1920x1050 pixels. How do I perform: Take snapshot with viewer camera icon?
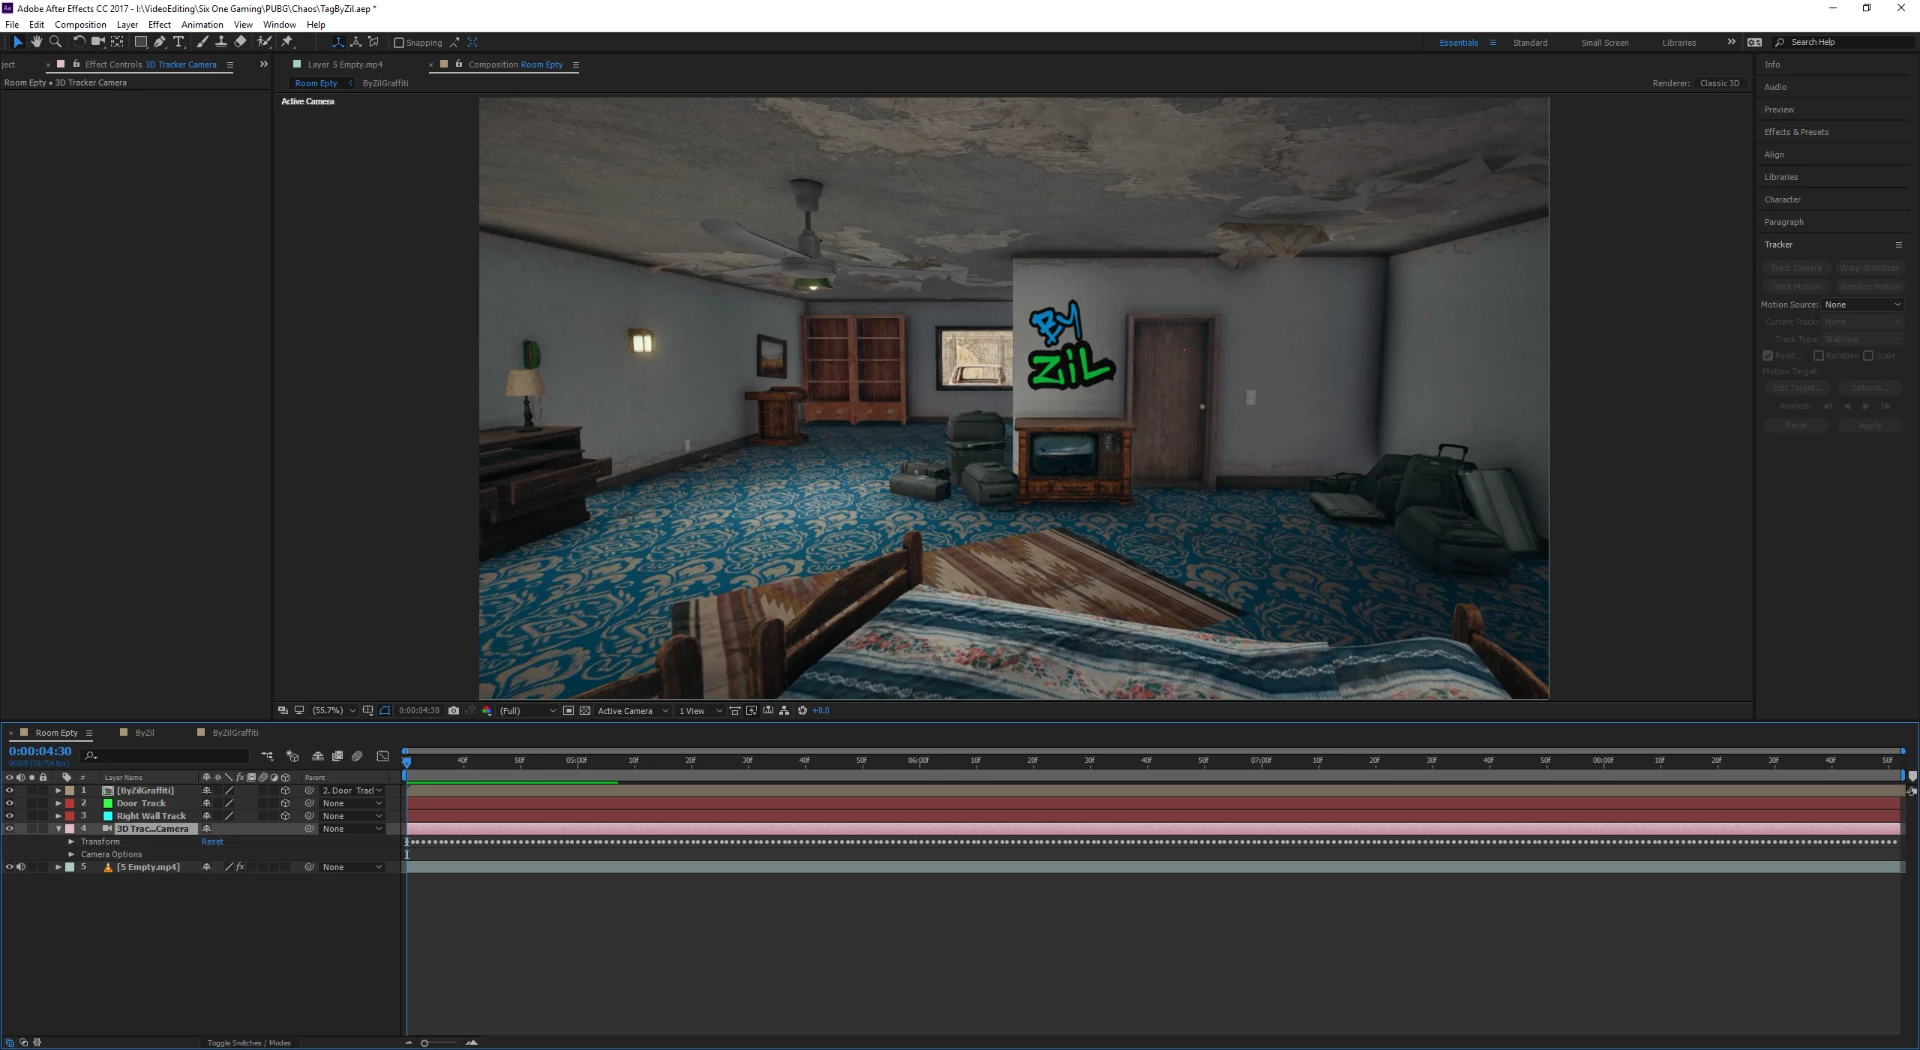454,711
